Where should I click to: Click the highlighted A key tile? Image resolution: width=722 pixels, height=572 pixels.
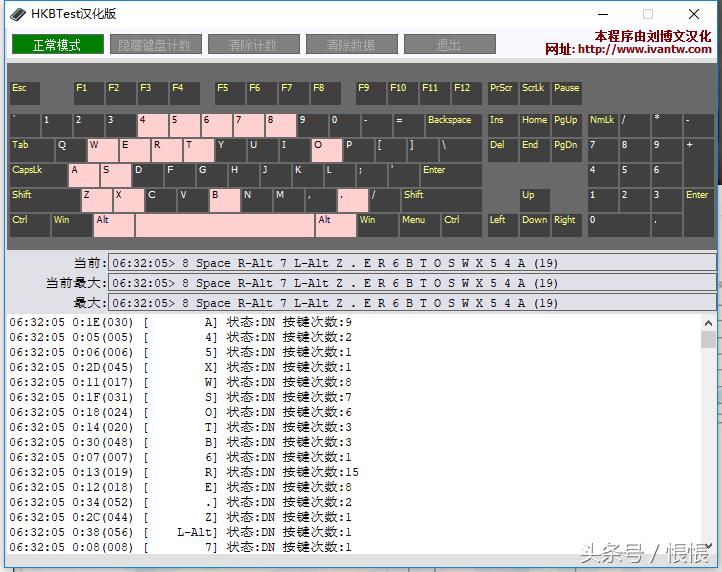coord(84,175)
